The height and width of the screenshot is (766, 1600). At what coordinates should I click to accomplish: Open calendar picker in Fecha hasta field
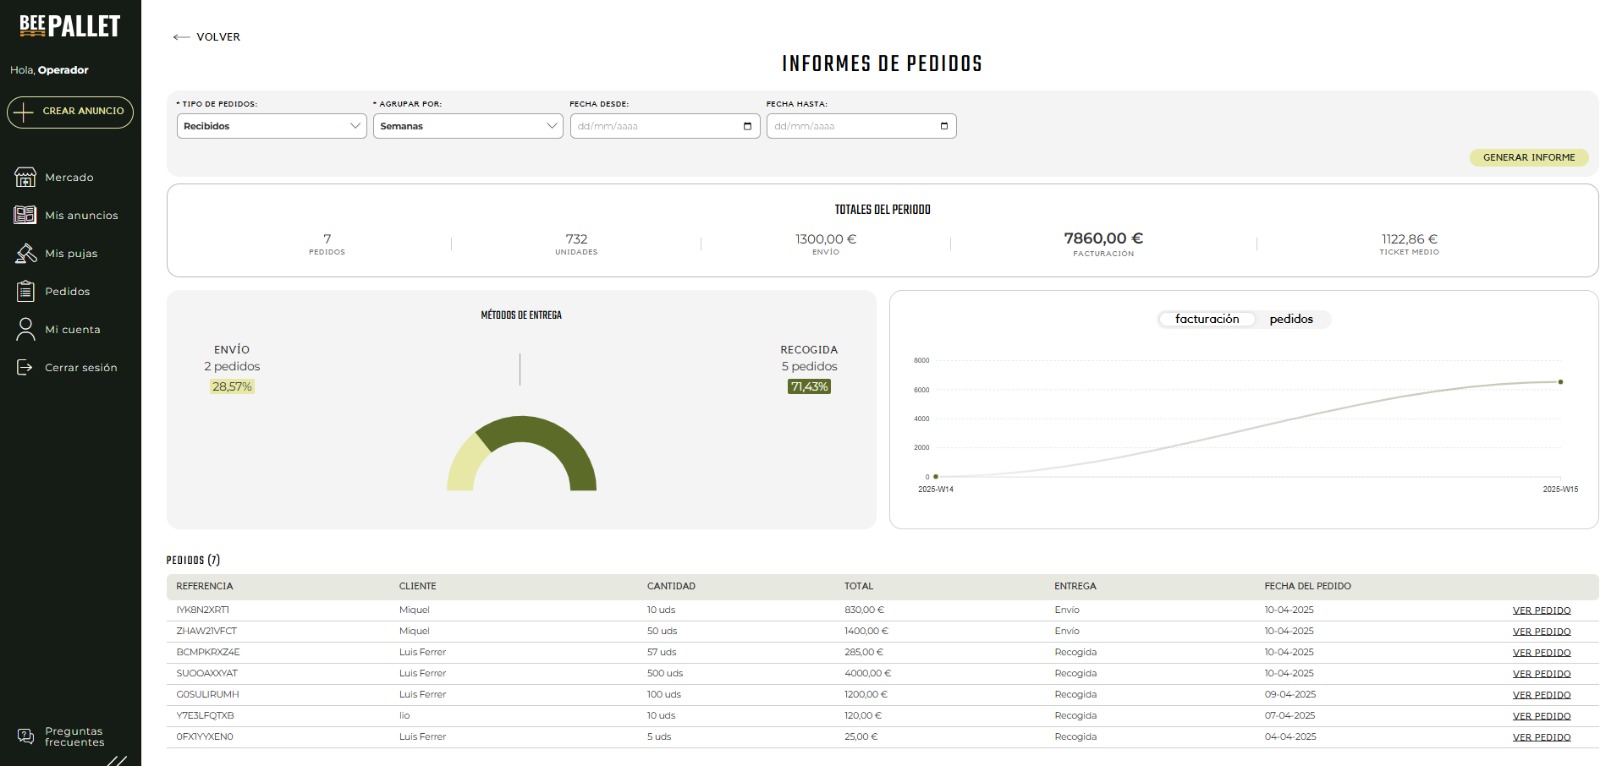(944, 126)
